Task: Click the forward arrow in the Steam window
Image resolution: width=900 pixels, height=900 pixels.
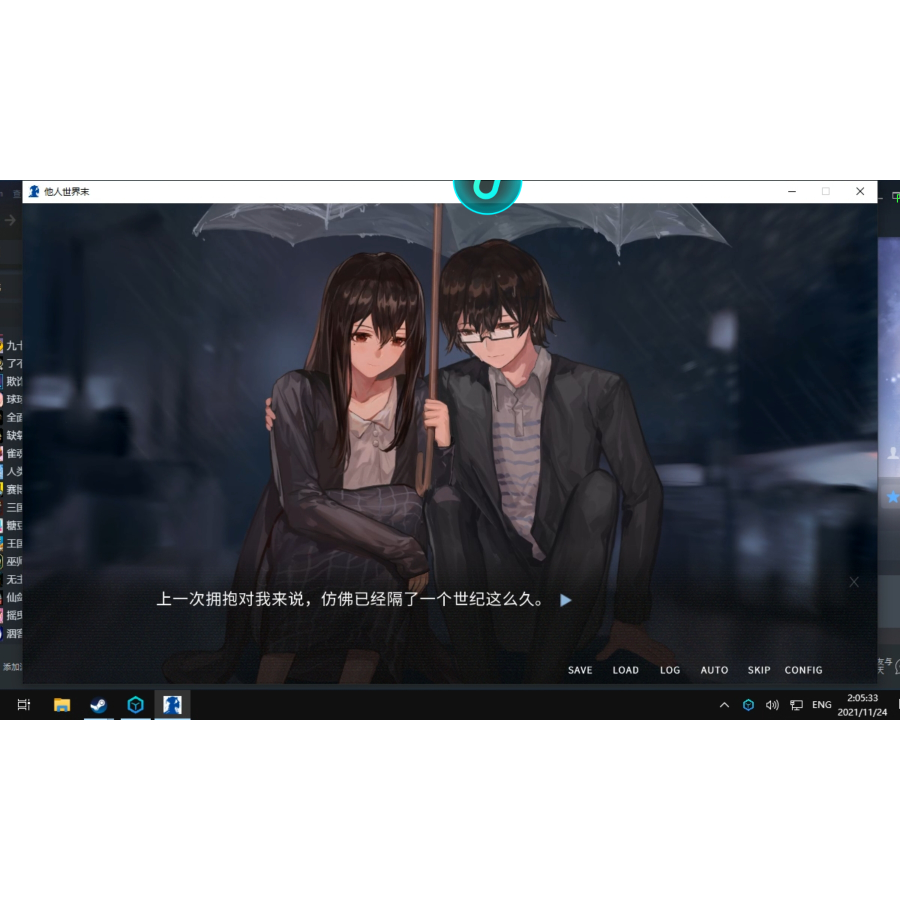Action: (x=10, y=220)
